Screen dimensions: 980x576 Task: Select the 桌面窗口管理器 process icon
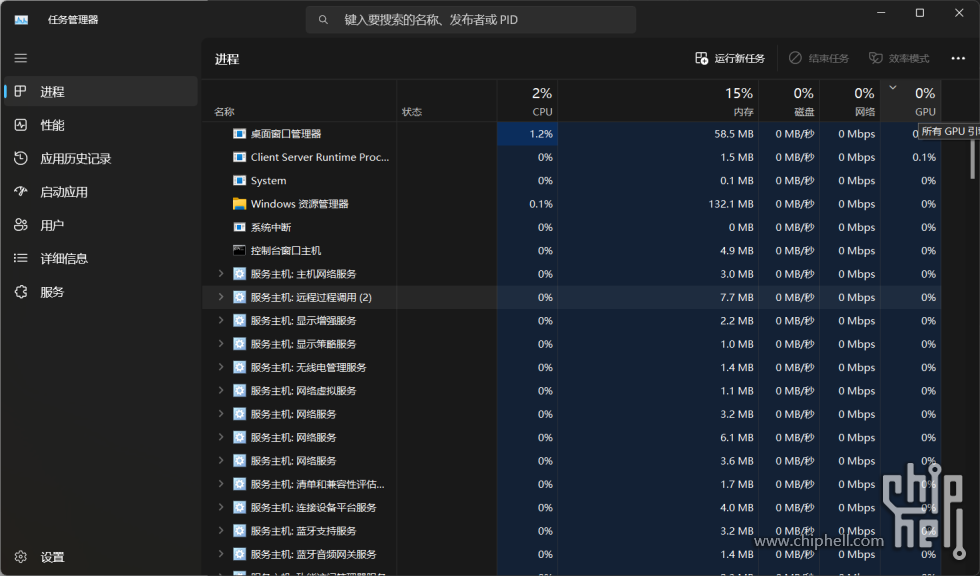click(x=239, y=134)
